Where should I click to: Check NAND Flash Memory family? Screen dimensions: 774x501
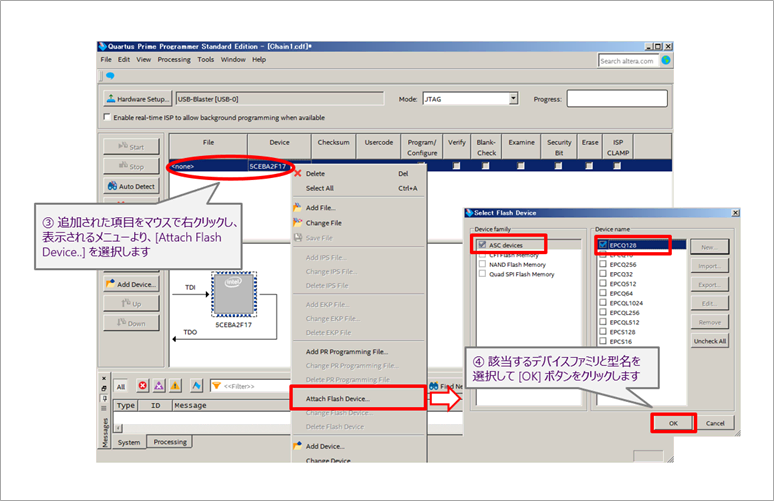pos(482,264)
